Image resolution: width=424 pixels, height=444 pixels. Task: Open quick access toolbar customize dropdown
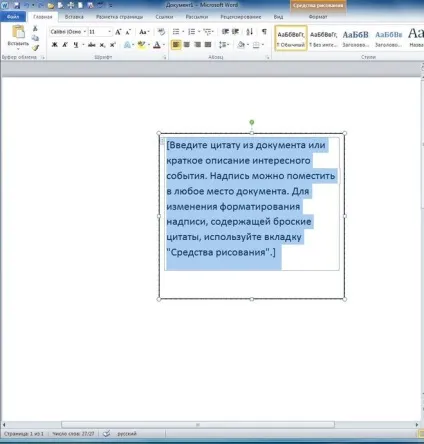(110, 5)
